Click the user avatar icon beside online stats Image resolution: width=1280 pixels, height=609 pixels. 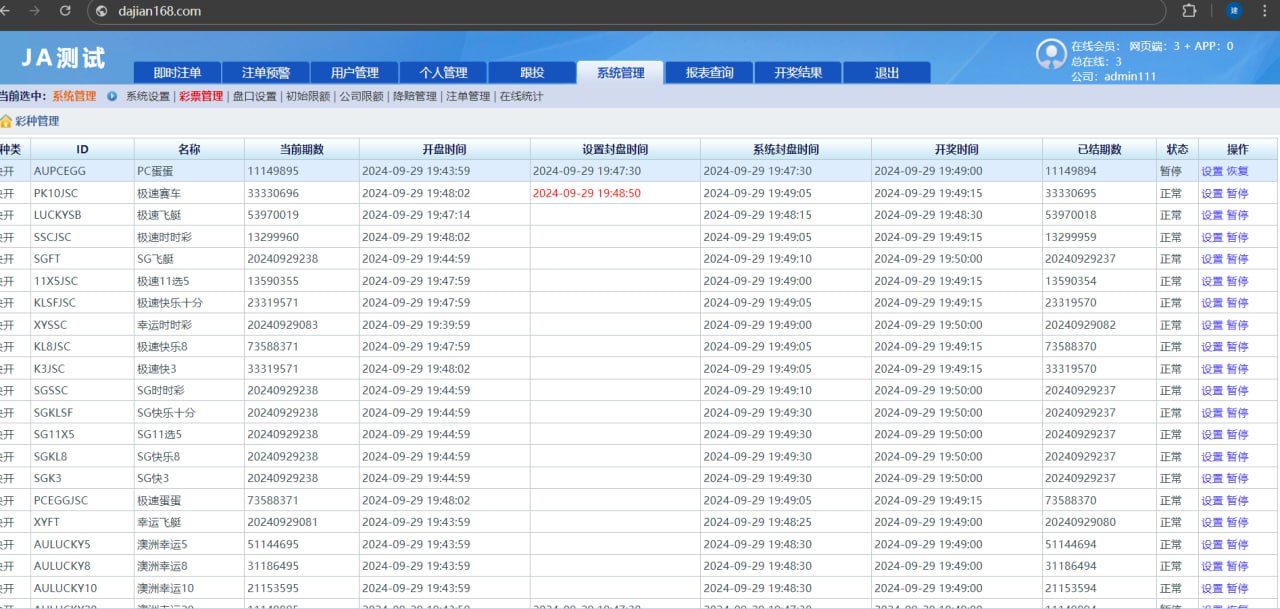[x=1051, y=55]
